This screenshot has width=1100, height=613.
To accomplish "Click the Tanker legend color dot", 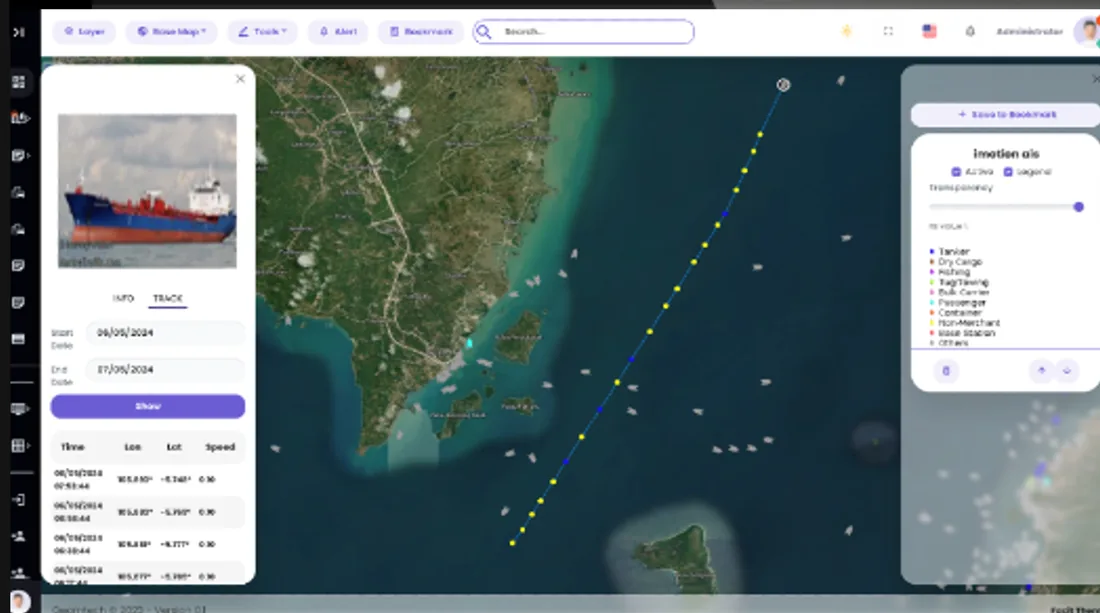I will (932, 251).
